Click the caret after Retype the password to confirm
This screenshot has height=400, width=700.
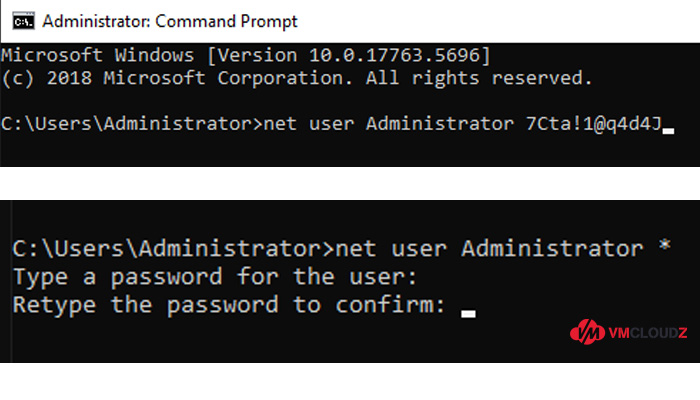[468, 314]
